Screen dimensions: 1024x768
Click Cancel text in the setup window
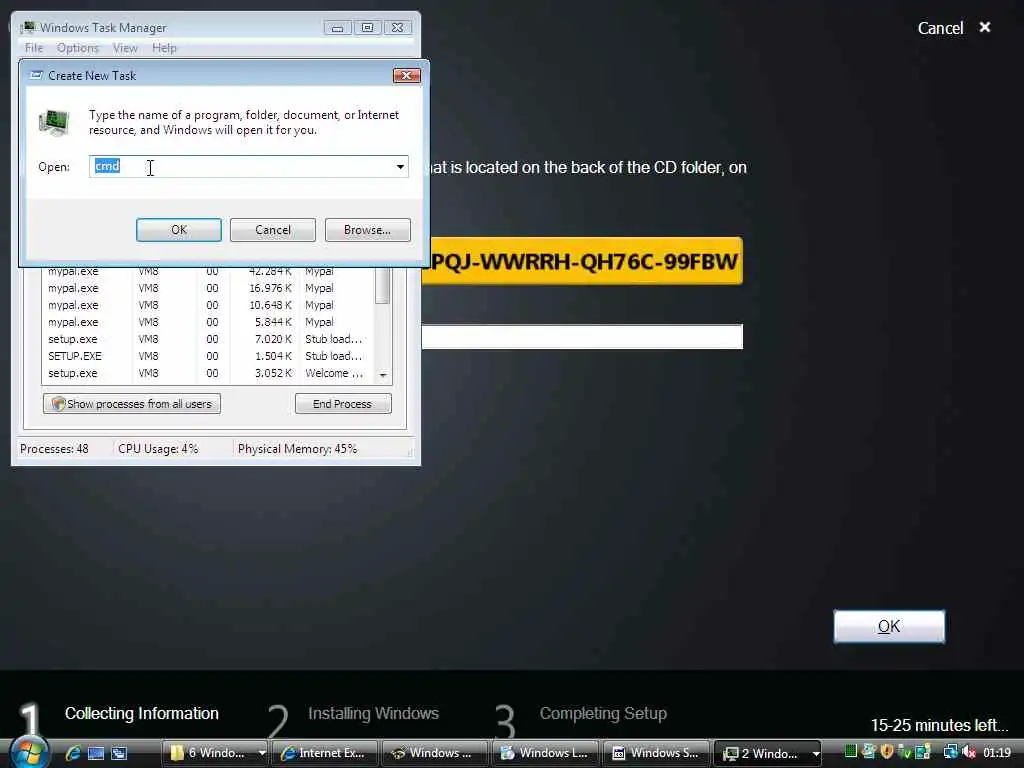click(940, 28)
